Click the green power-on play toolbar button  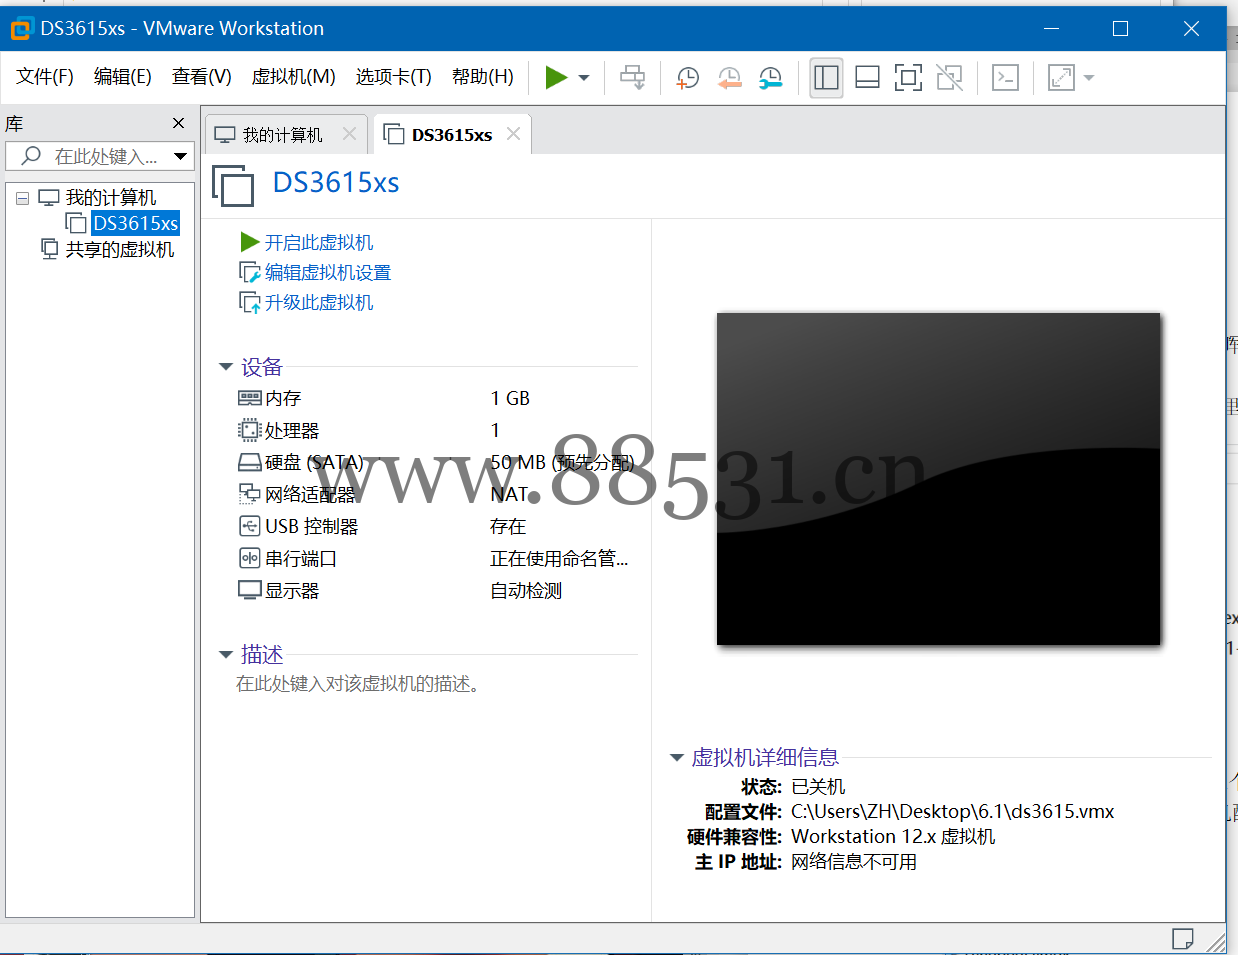tap(556, 77)
